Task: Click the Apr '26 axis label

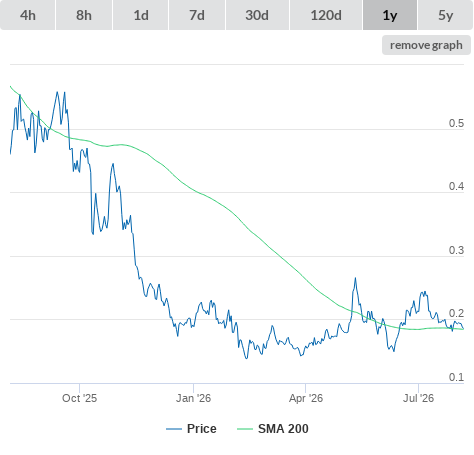Action: click(x=306, y=398)
